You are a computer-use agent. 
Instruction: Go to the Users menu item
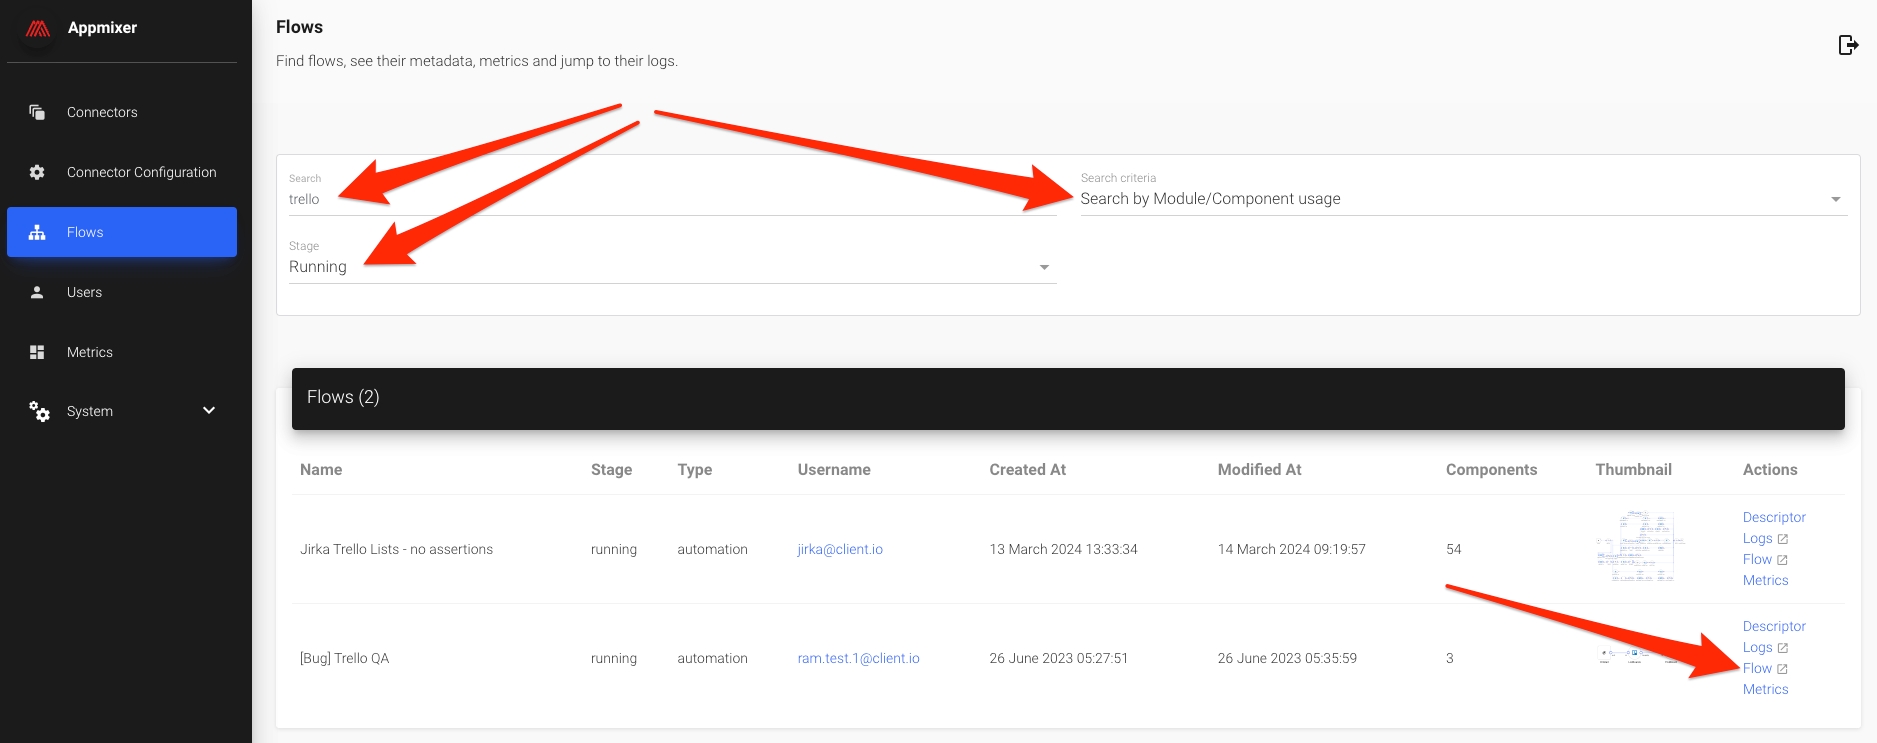84,292
